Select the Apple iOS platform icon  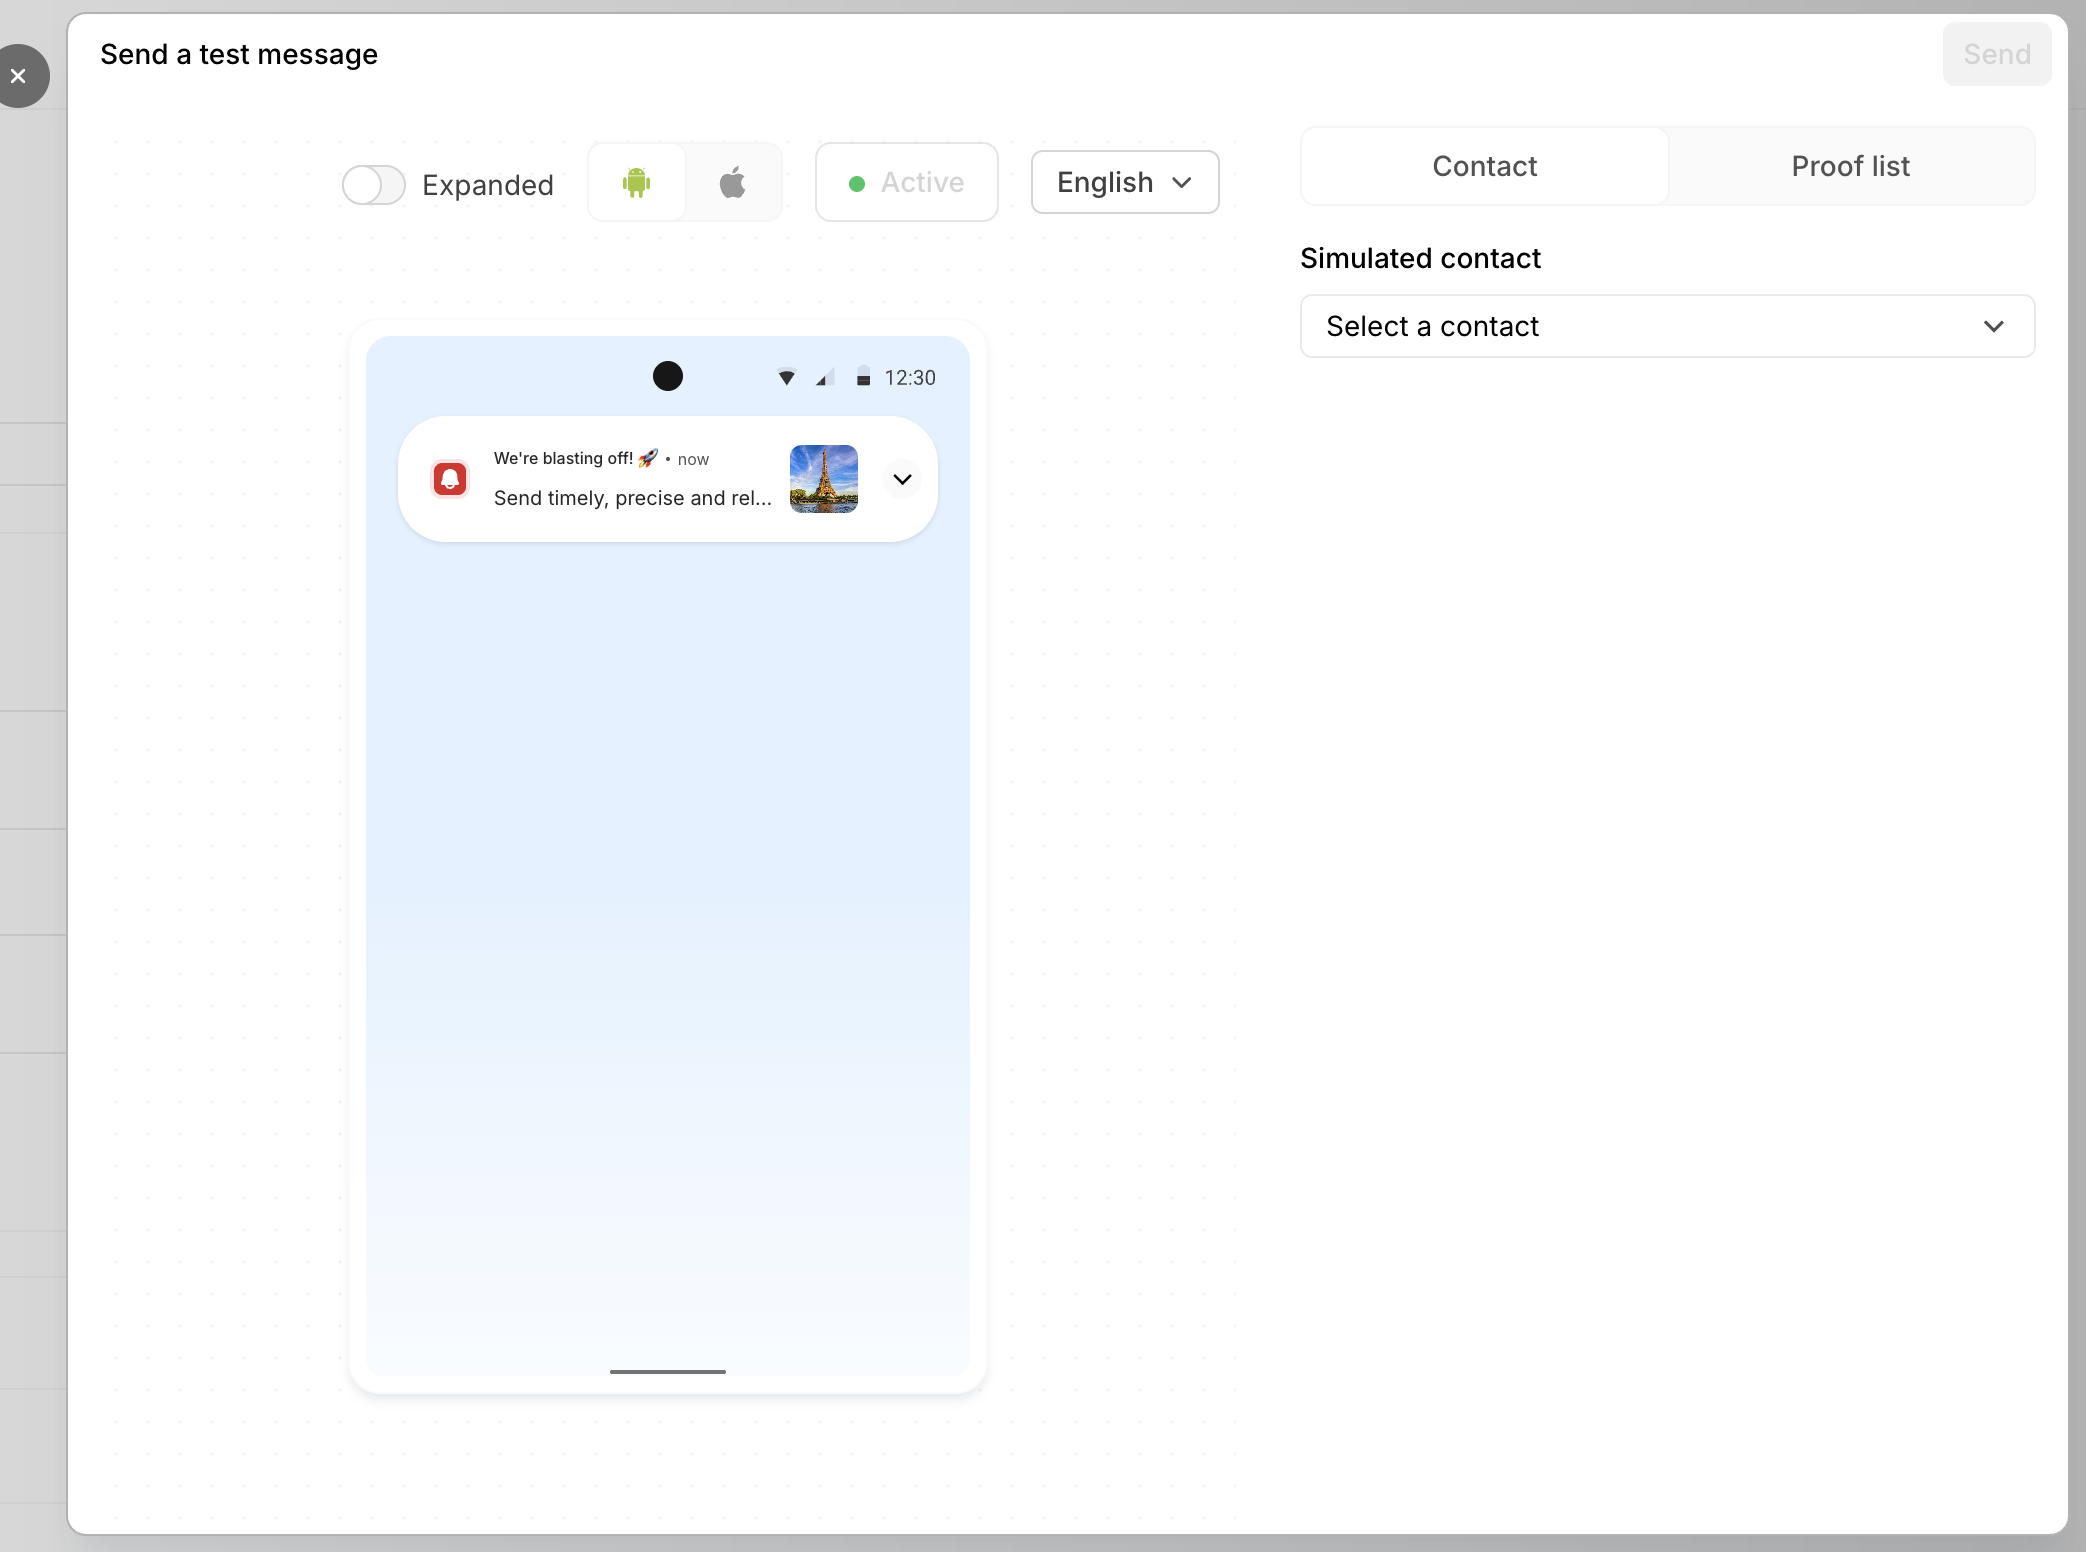[733, 182]
